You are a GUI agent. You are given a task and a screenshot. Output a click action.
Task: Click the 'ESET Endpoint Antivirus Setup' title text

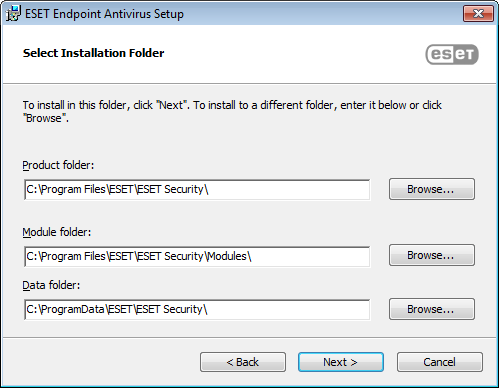pyautogui.click(x=104, y=14)
